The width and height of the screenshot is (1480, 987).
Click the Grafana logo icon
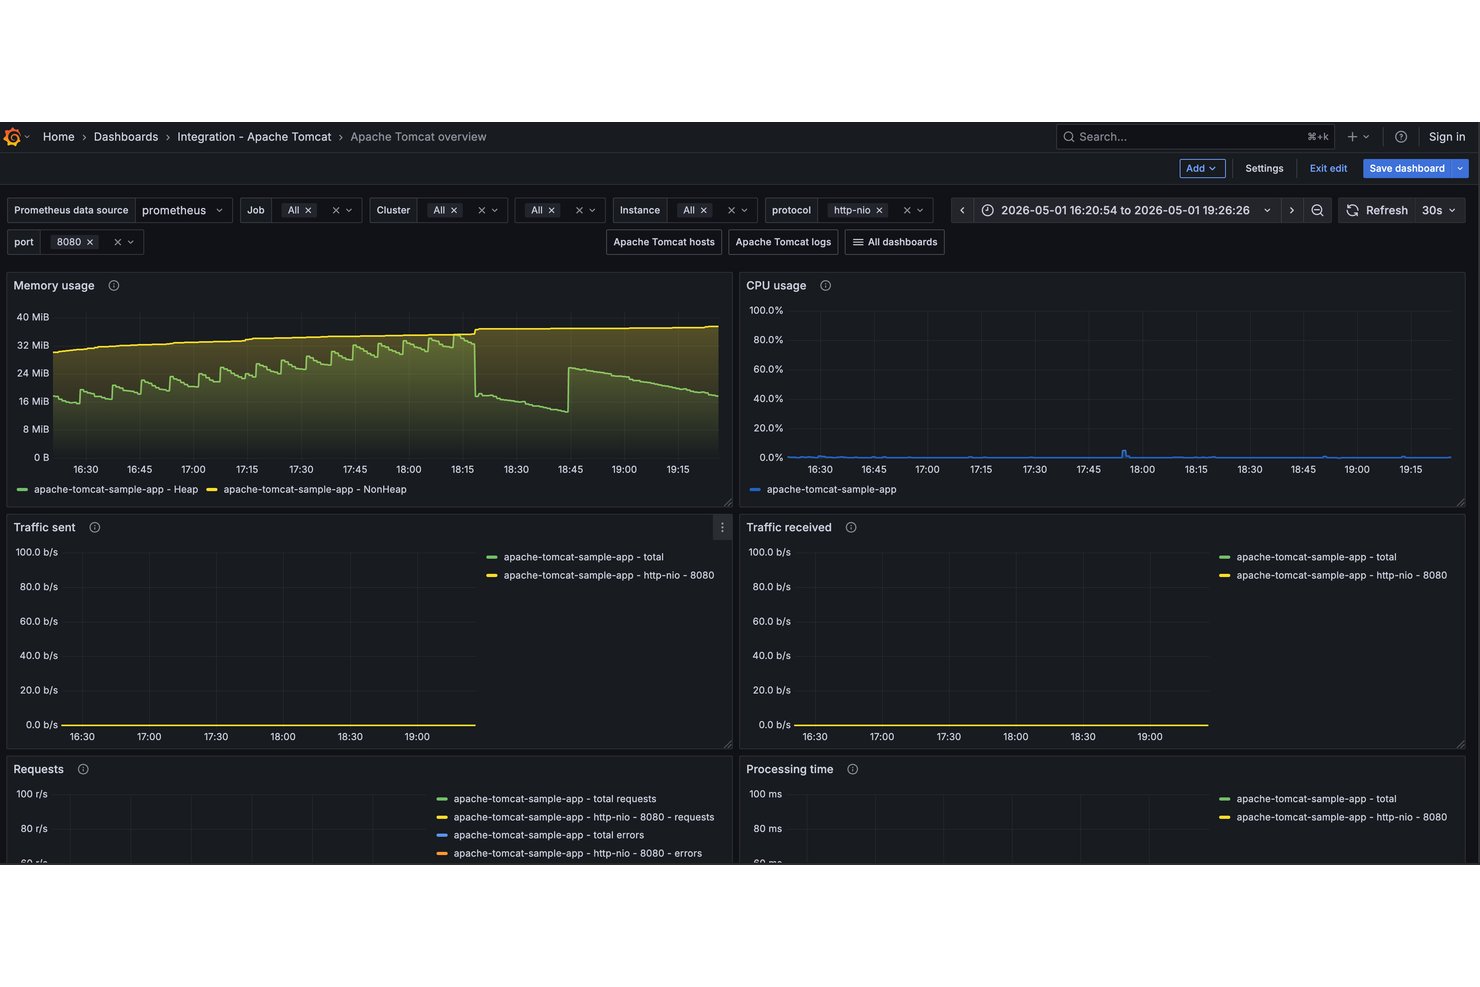click(12, 137)
